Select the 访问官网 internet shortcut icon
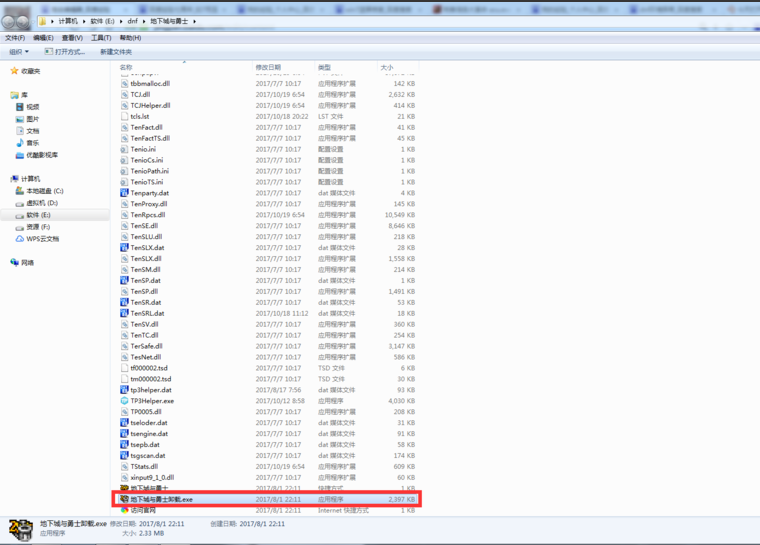This screenshot has width=760, height=545. click(x=124, y=509)
